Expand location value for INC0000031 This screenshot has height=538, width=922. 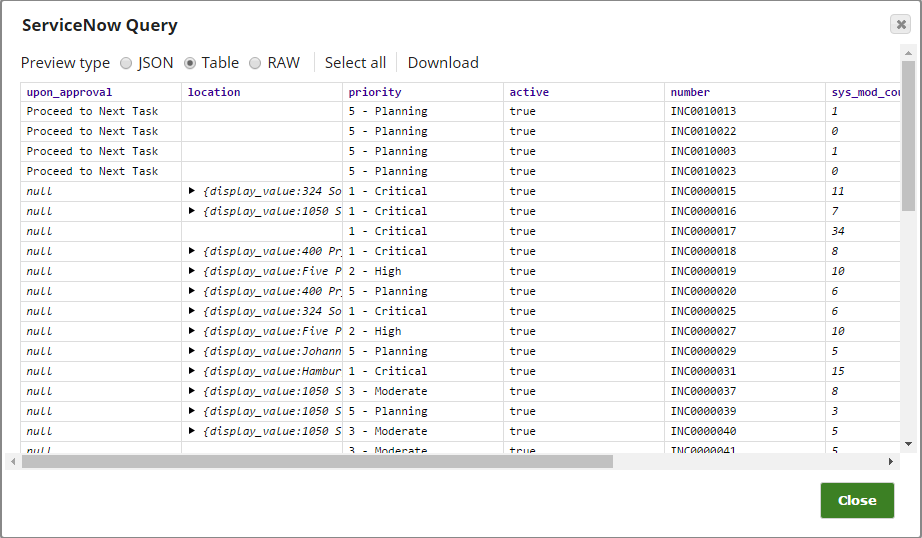tap(192, 370)
